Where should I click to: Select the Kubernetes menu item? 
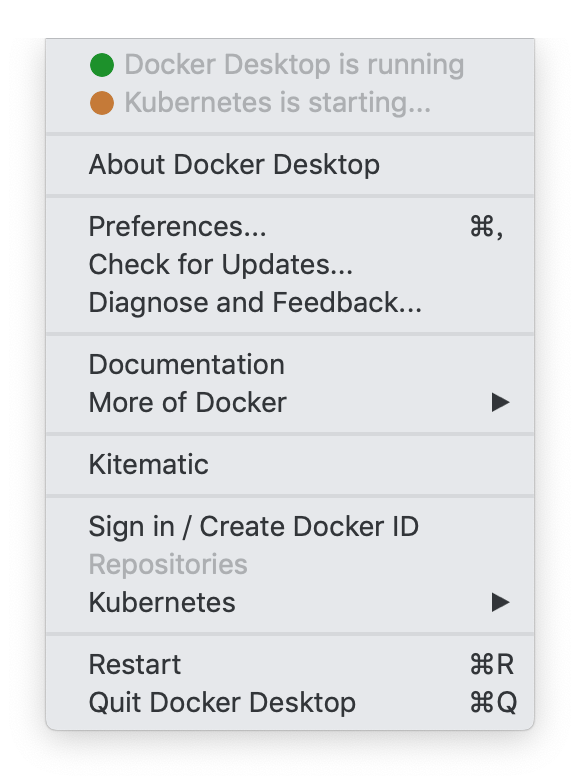click(290, 602)
